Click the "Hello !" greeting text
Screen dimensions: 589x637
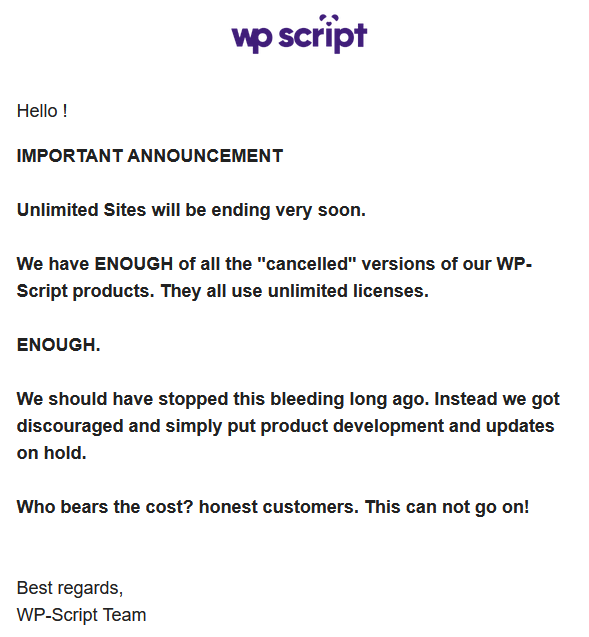(42, 111)
